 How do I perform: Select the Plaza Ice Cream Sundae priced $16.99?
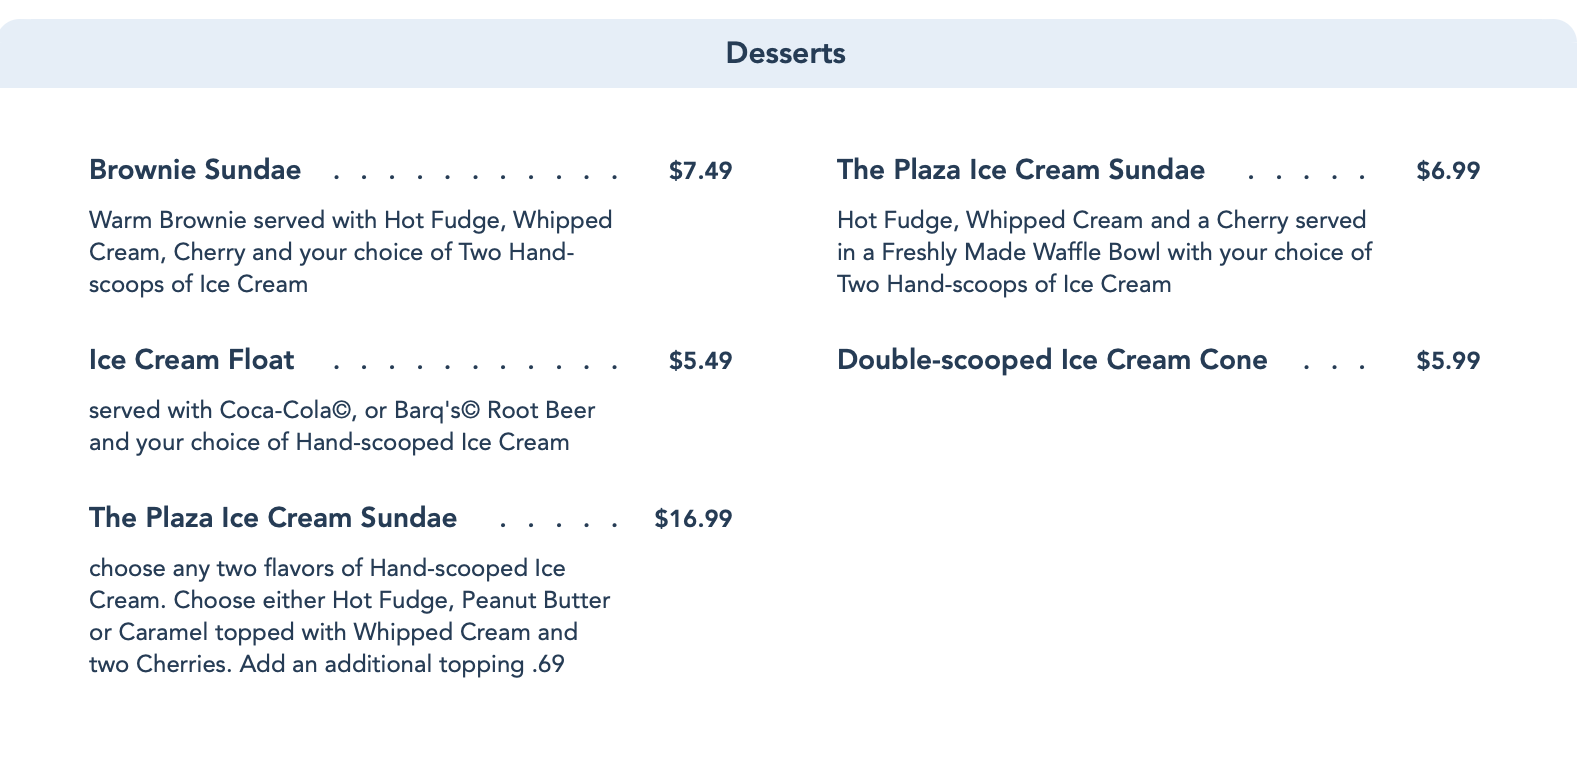pos(273,518)
